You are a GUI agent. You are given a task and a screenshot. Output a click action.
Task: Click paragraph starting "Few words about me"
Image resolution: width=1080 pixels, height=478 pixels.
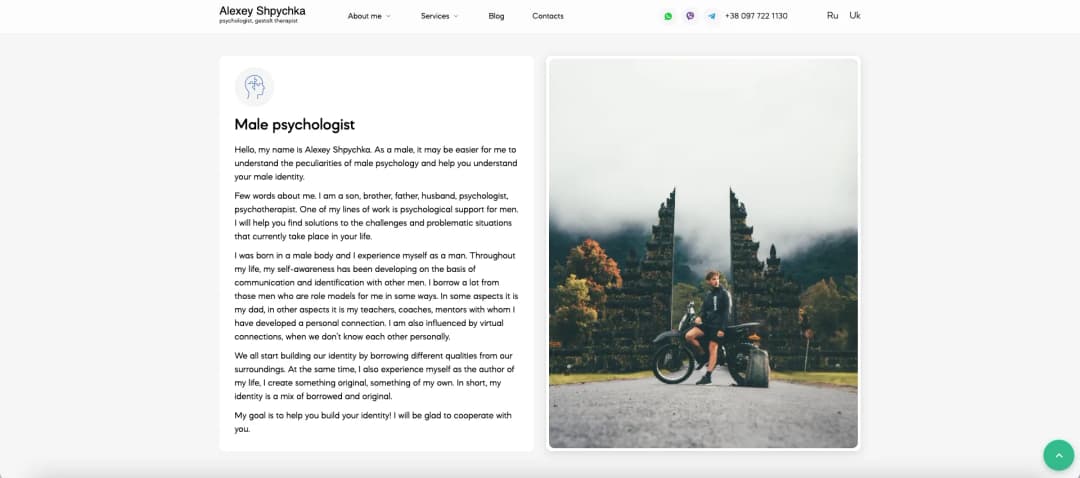click(x=376, y=216)
